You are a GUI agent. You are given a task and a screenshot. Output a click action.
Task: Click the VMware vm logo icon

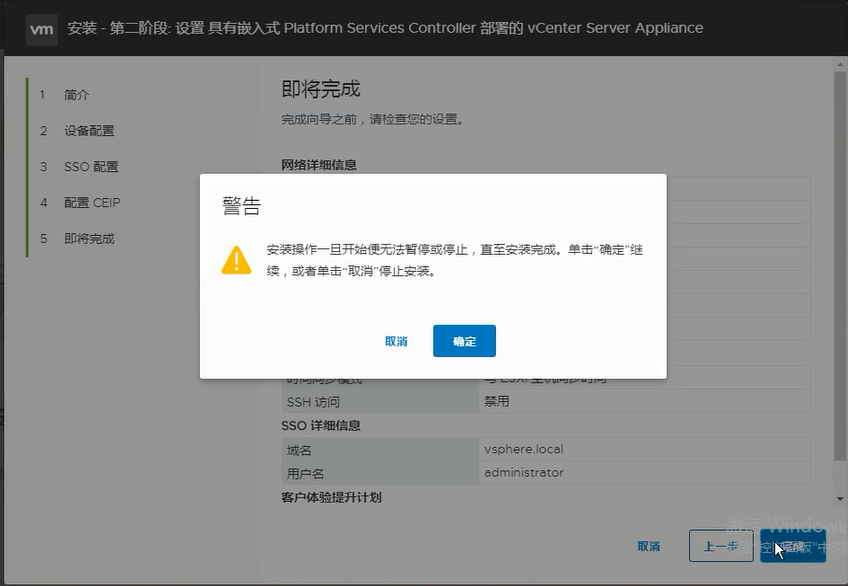42,29
